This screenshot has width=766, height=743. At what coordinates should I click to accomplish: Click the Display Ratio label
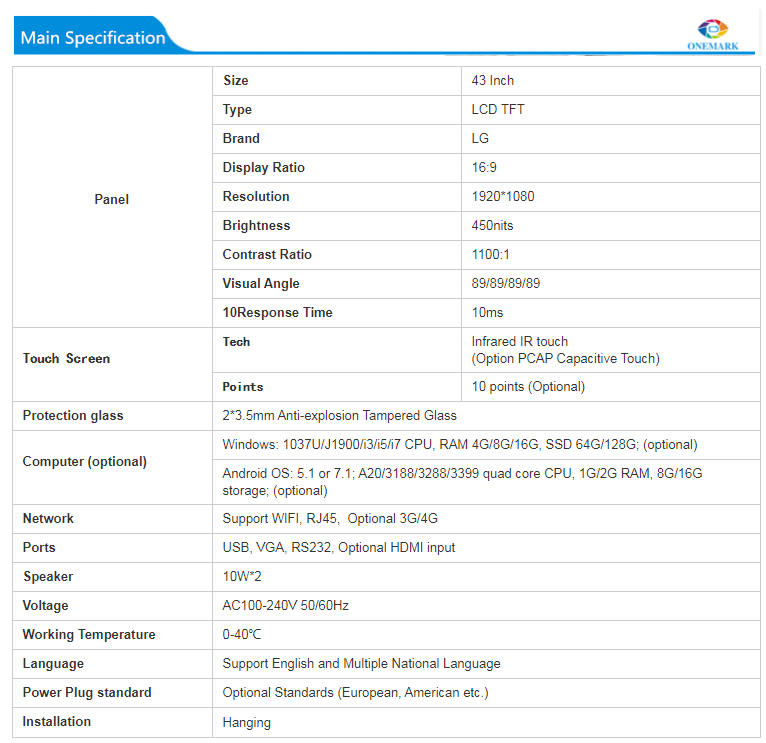(263, 168)
